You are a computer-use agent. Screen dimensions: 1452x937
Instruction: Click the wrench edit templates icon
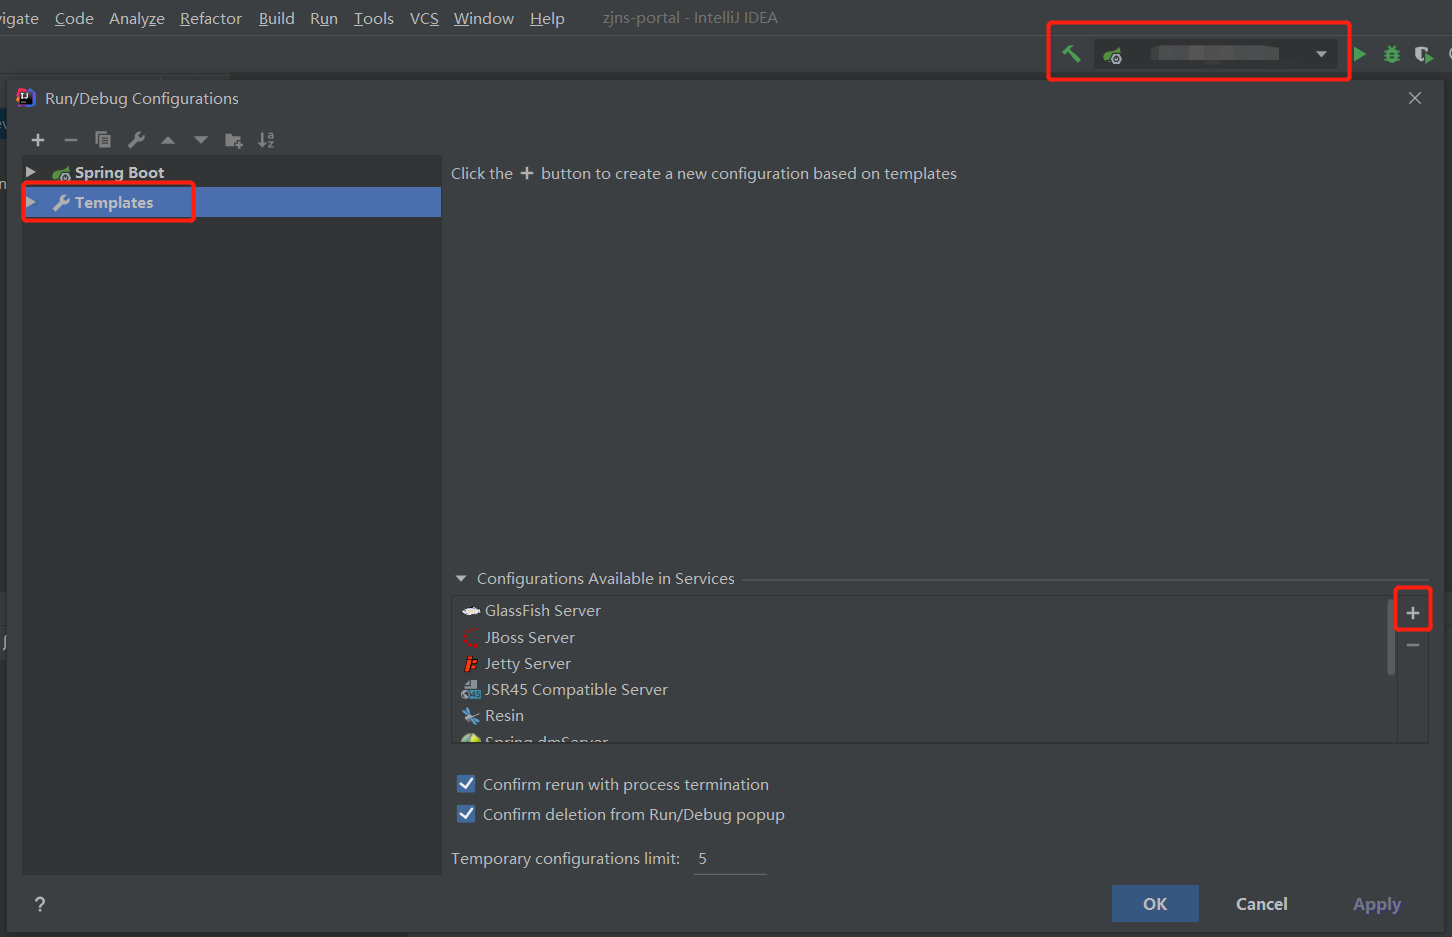pyautogui.click(x=136, y=140)
